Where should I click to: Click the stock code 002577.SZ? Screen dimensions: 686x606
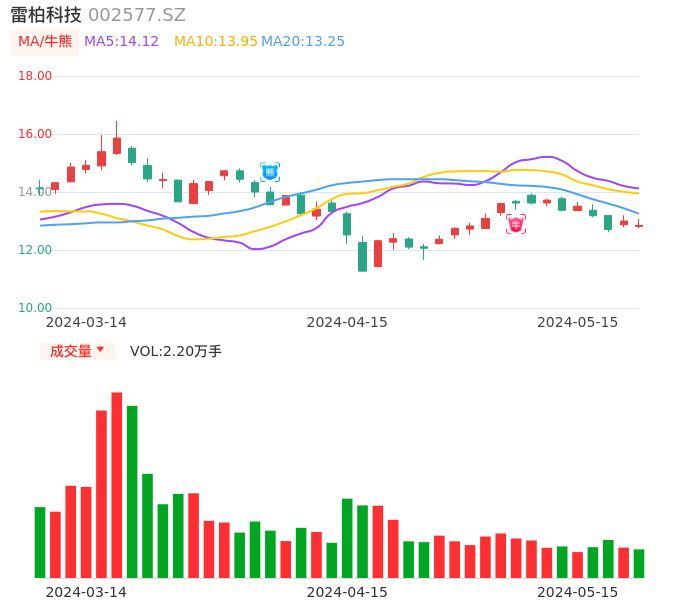137,15
